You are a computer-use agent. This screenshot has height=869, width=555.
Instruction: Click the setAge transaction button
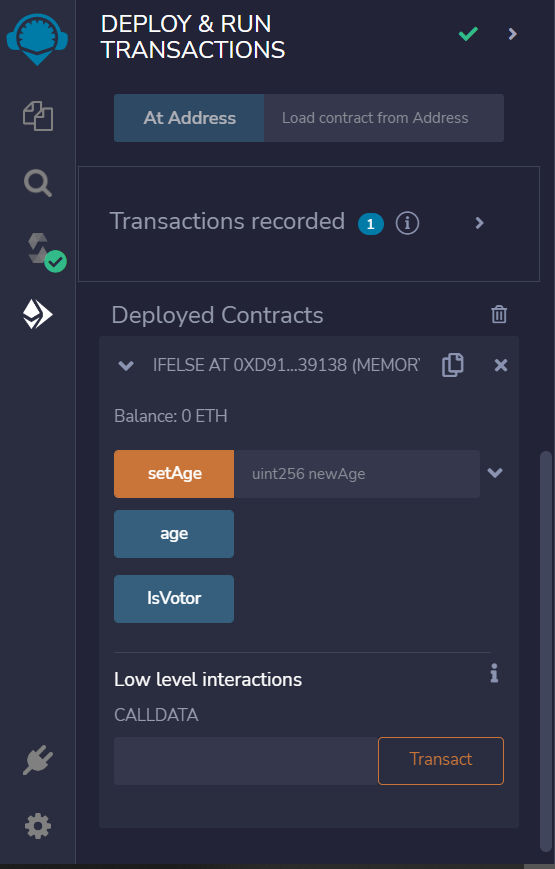pos(174,474)
